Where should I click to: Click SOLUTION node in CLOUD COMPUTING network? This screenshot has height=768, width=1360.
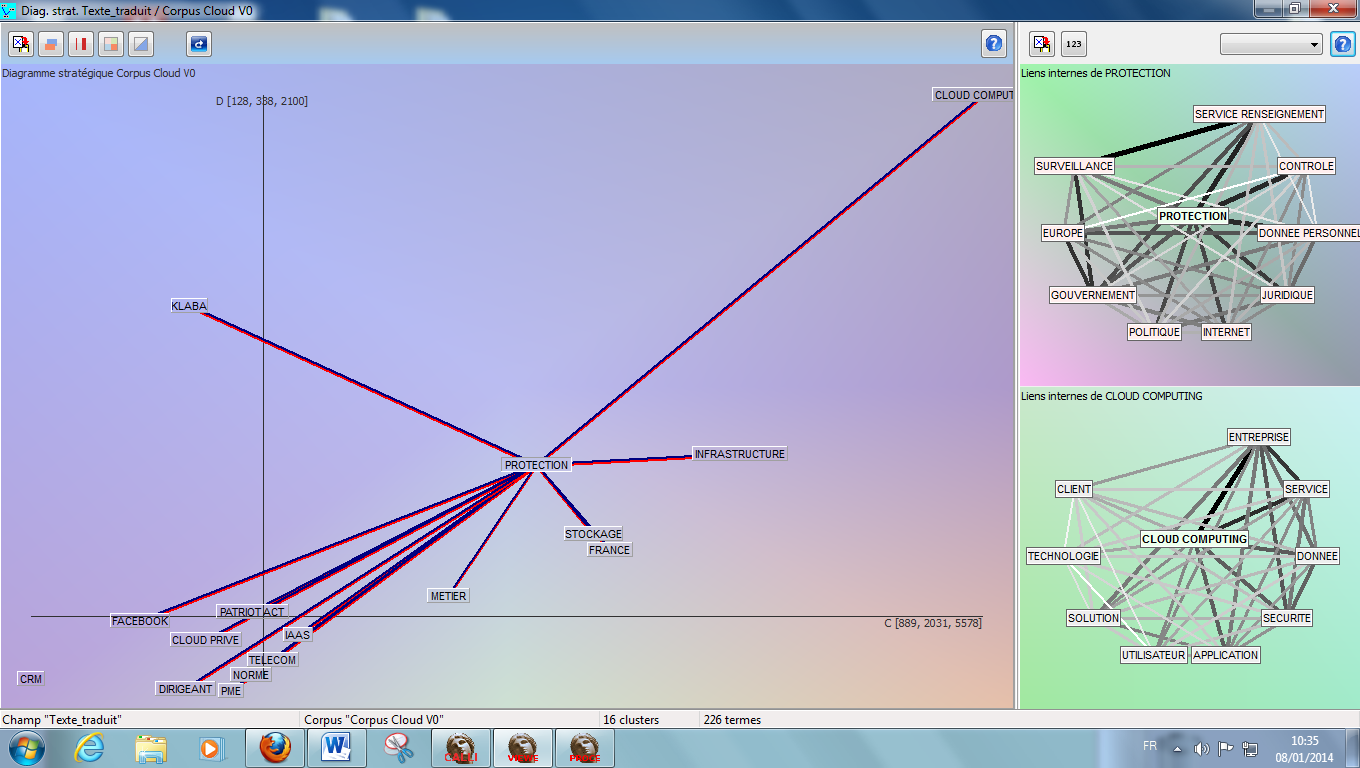point(1093,618)
